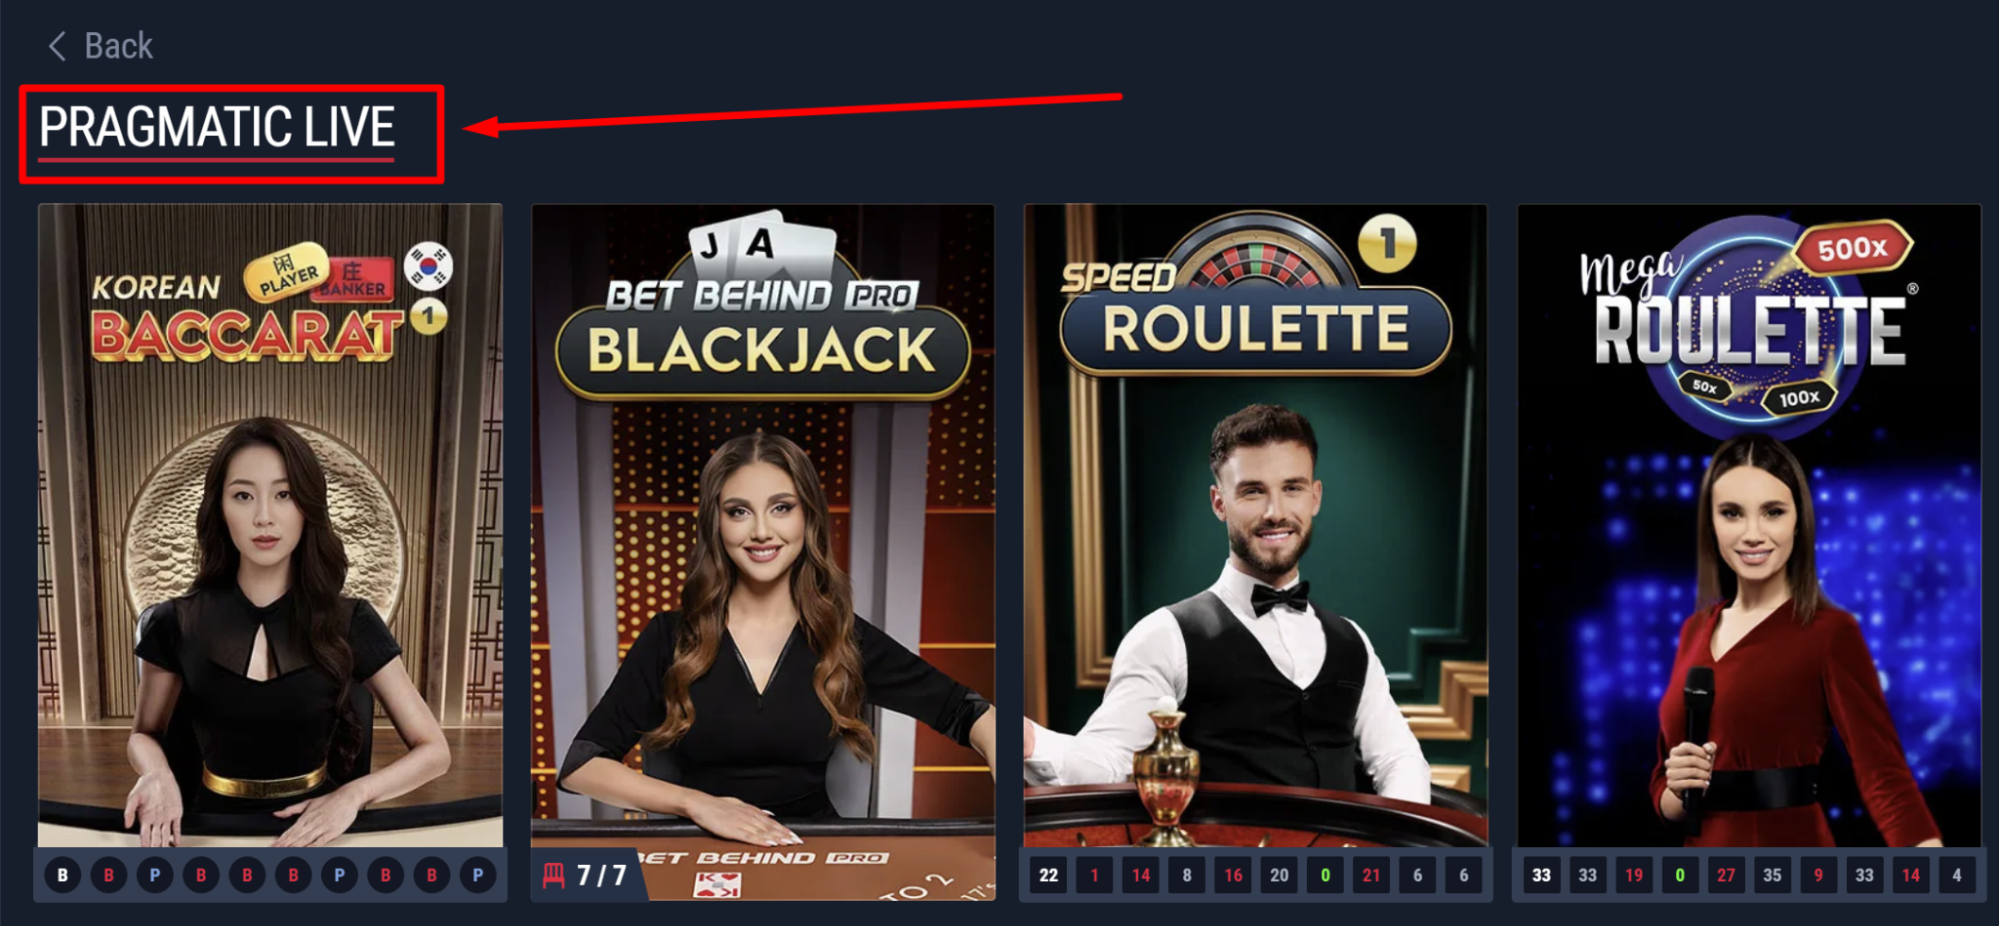The width and height of the screenshot is (1999, 927).
Task: Click the 500x multiplier badge
Action: click(1852, 248)
